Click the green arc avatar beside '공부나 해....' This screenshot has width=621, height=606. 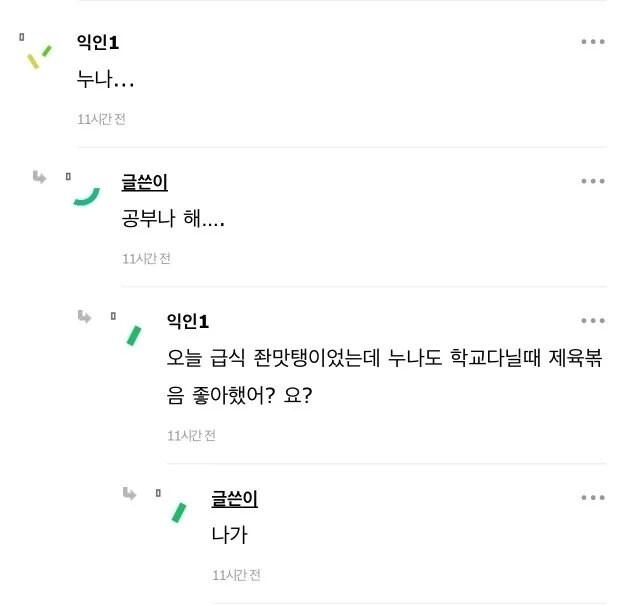point(87,196)
